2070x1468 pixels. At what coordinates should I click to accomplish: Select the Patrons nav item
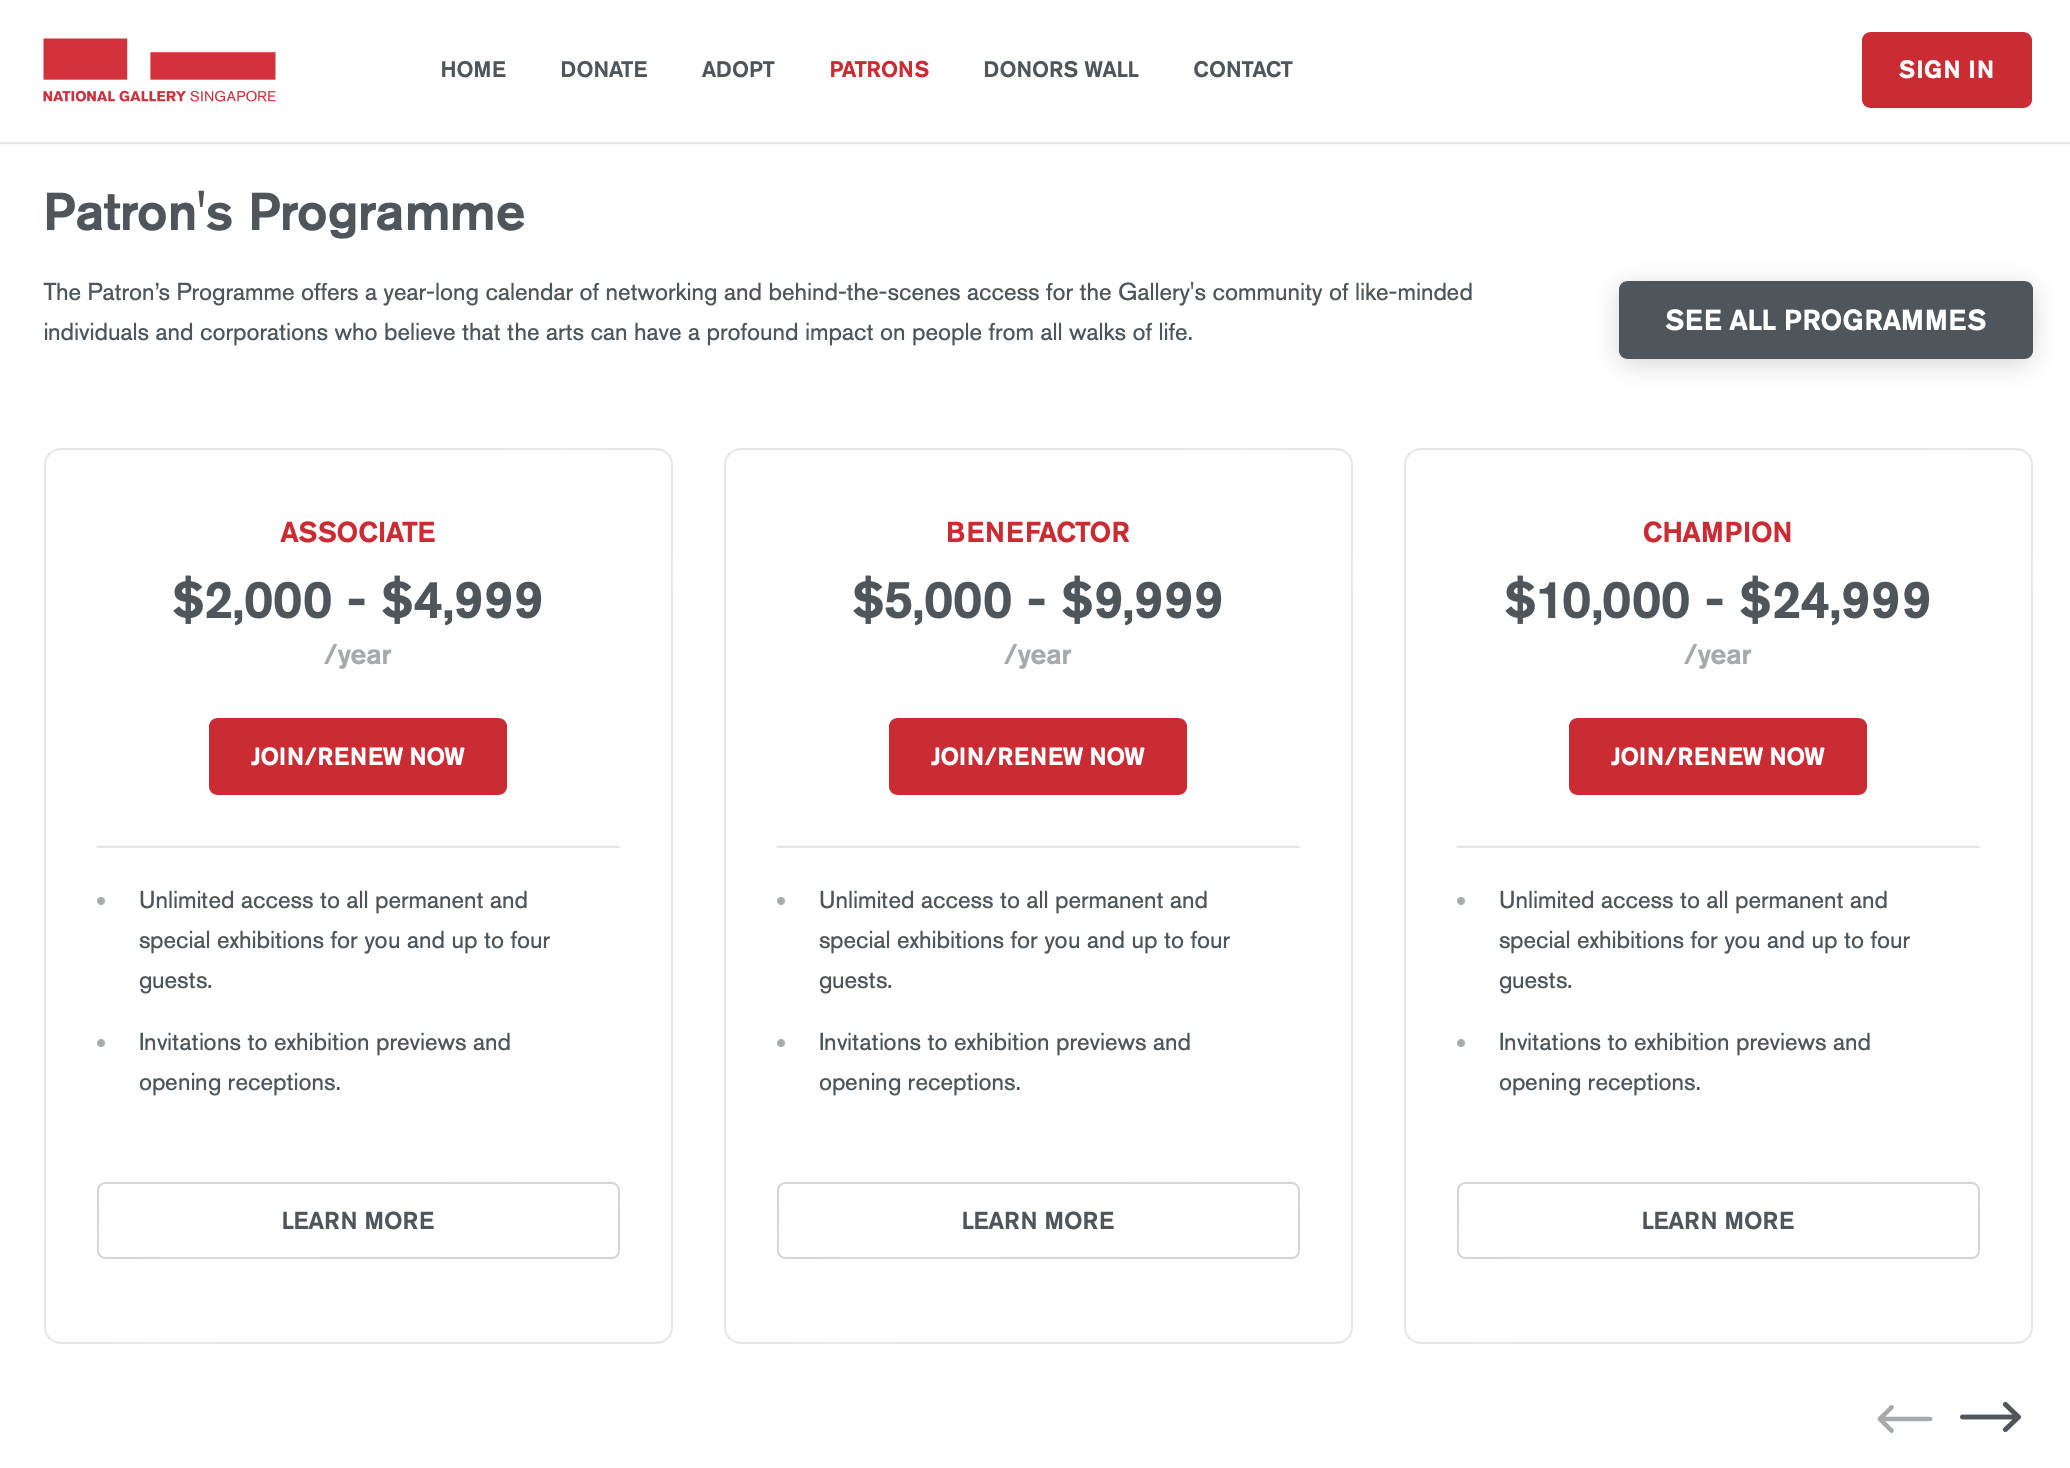coord(879,70)
